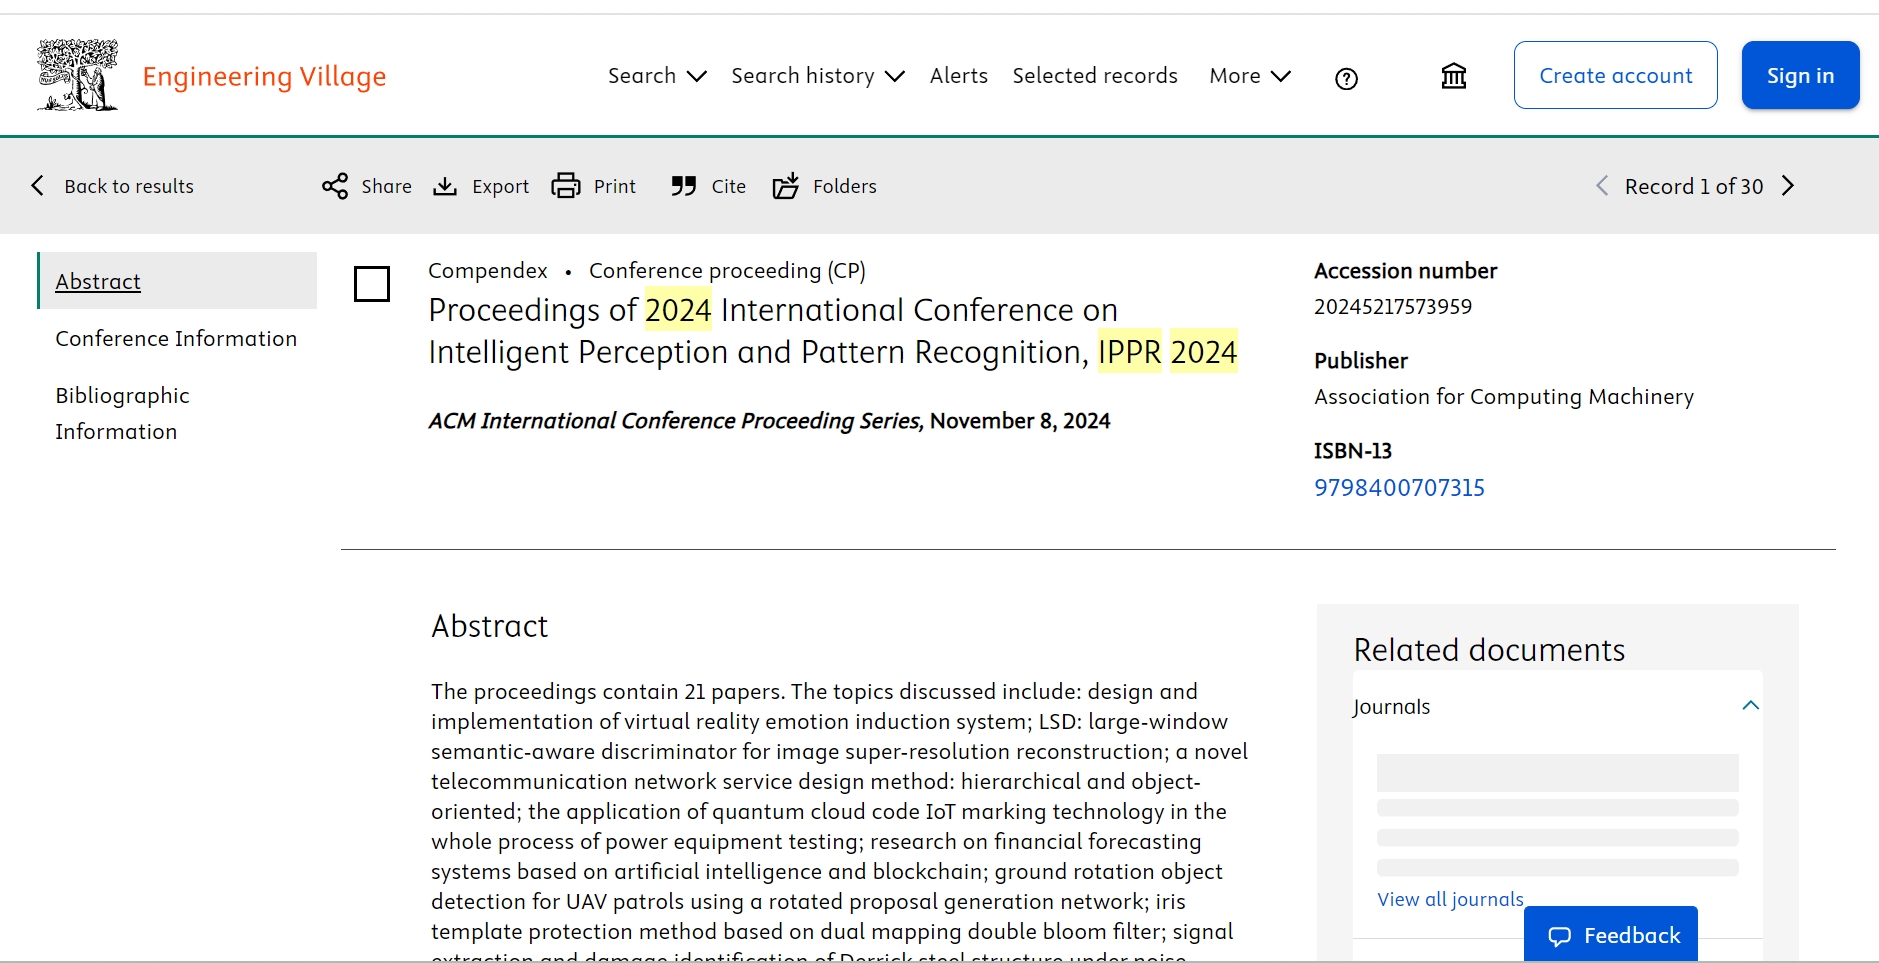Click the Sign in button

[1800, 75]
